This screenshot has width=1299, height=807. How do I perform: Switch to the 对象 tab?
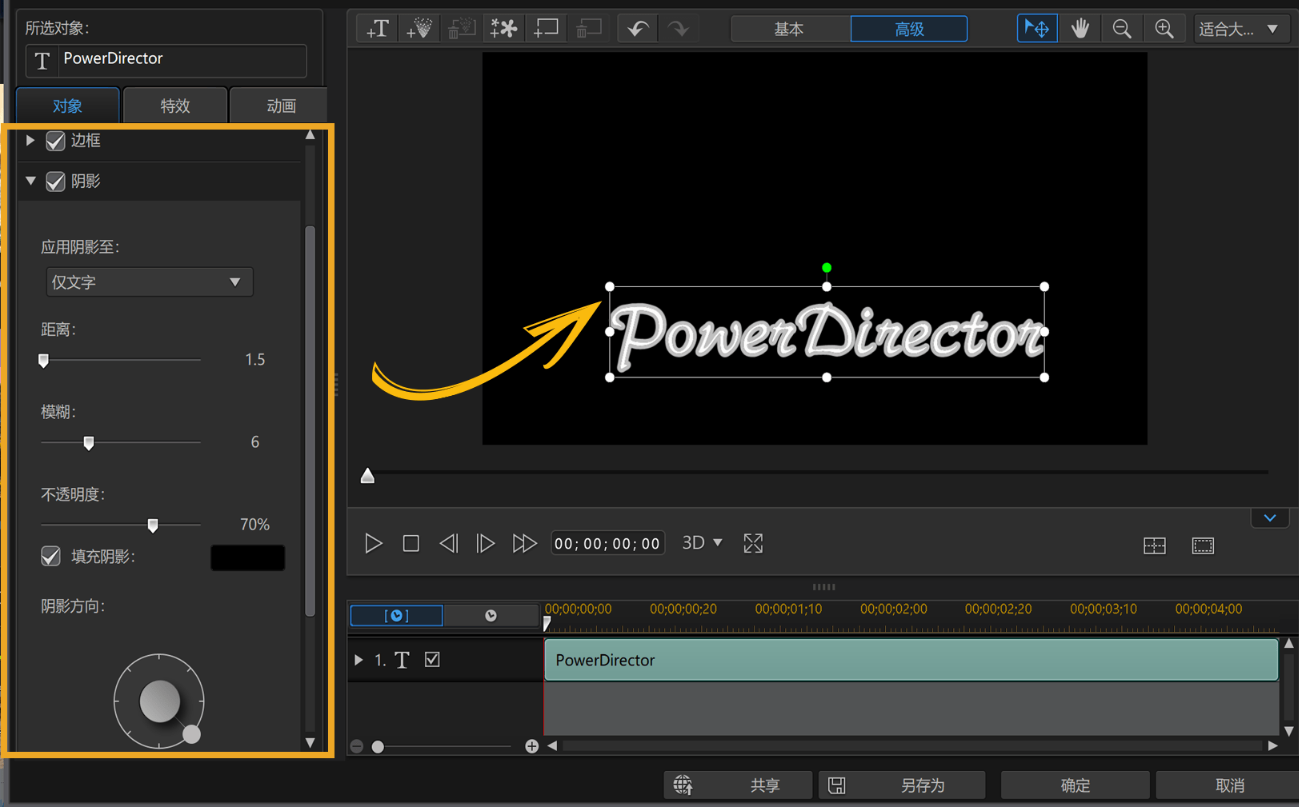pos(68,105)
